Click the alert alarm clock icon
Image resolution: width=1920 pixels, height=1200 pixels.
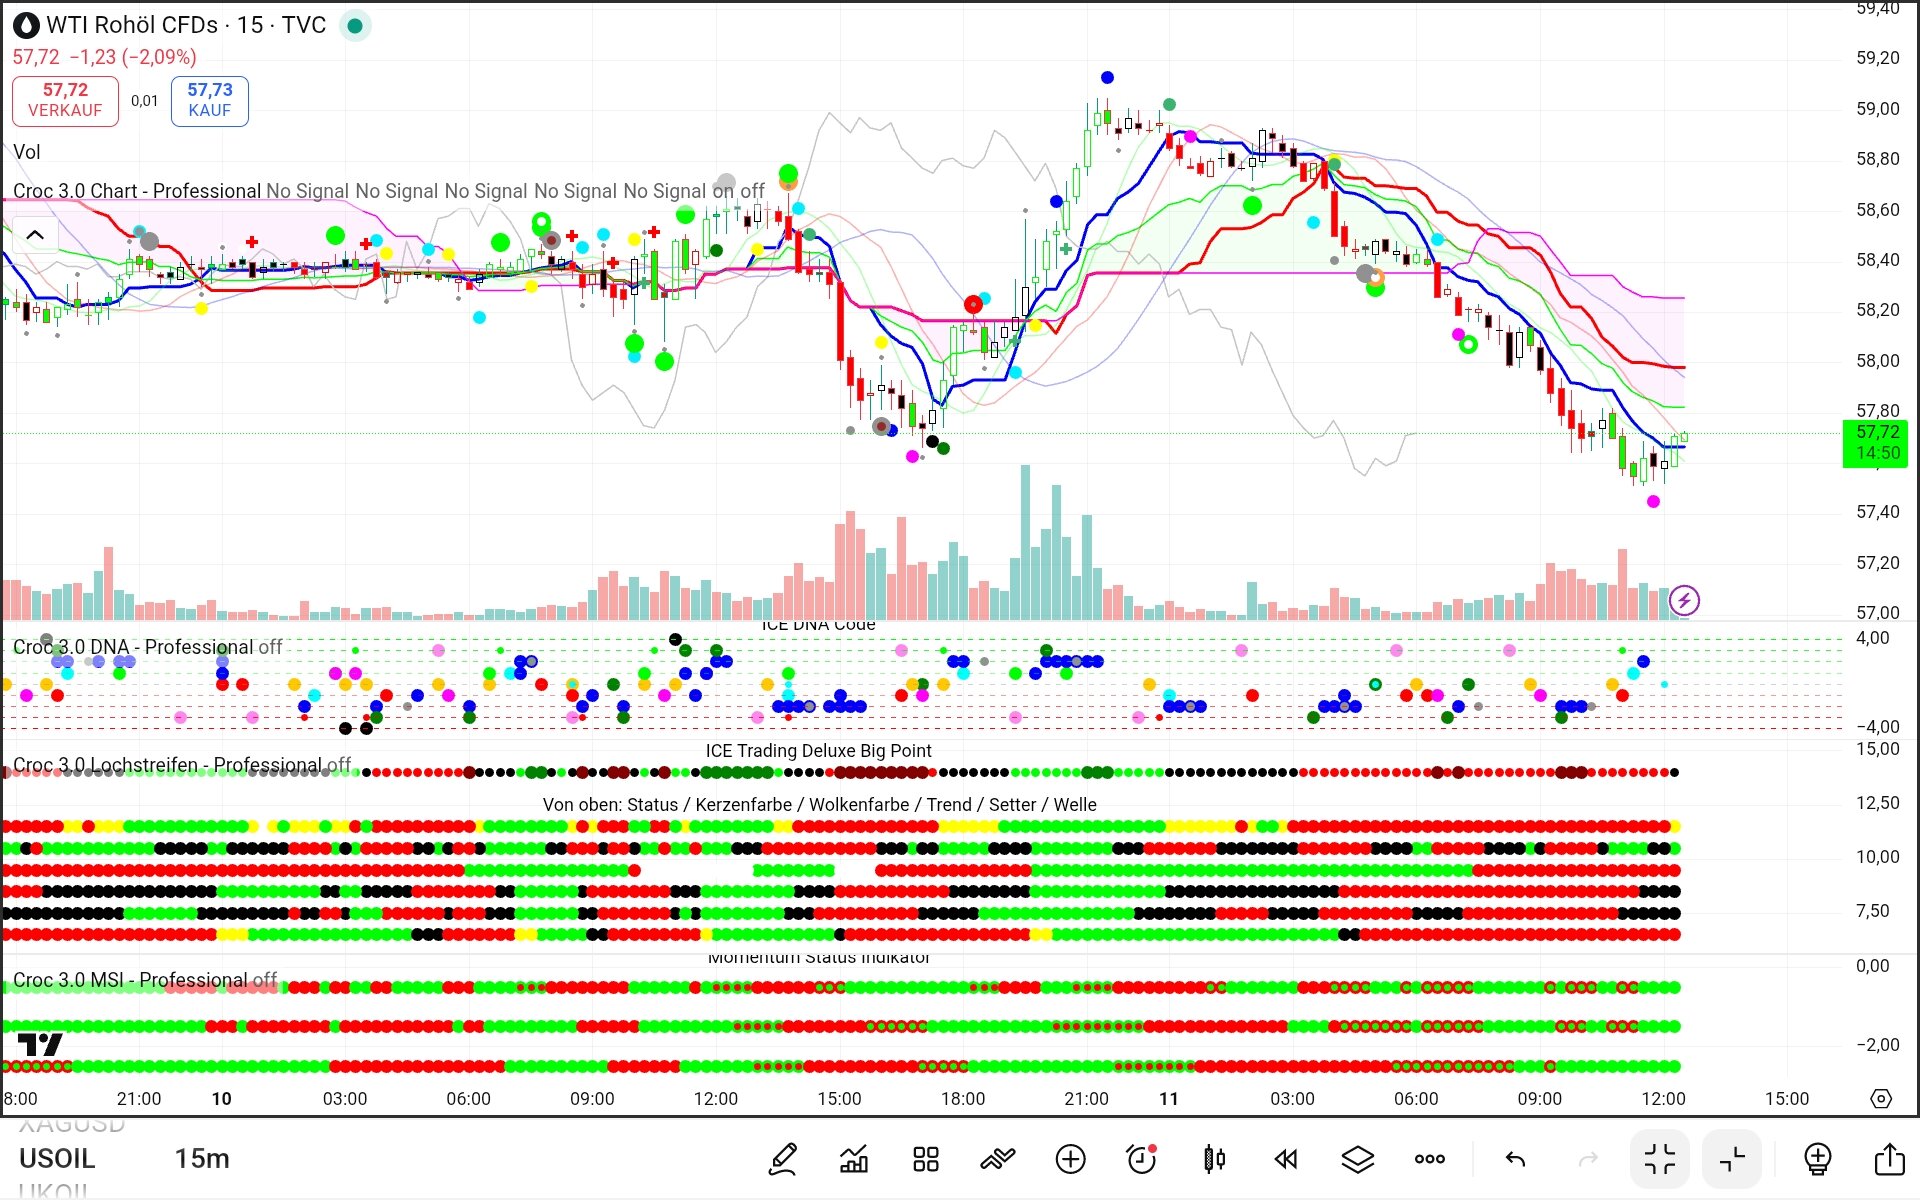point(1141,1159)
